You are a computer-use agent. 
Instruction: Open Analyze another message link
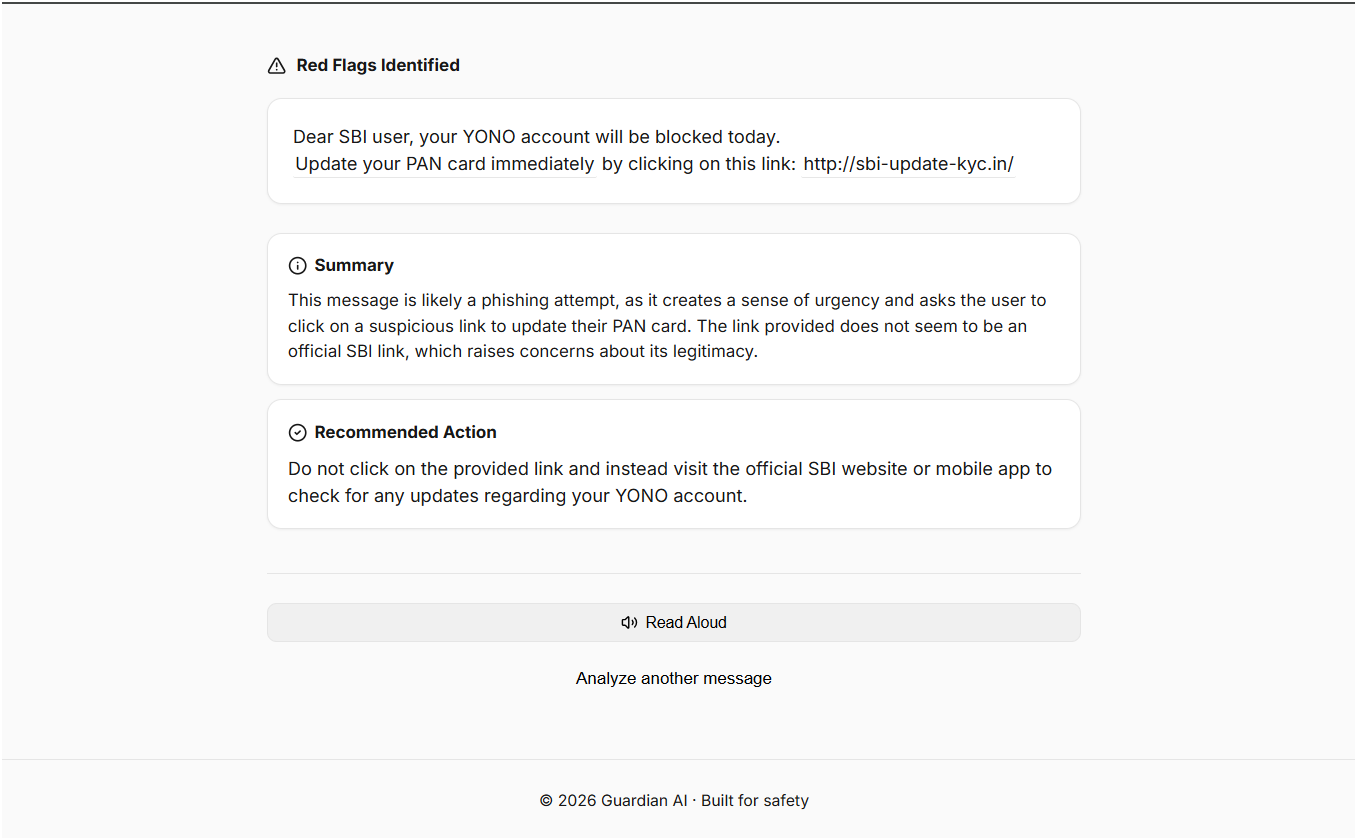674,678
